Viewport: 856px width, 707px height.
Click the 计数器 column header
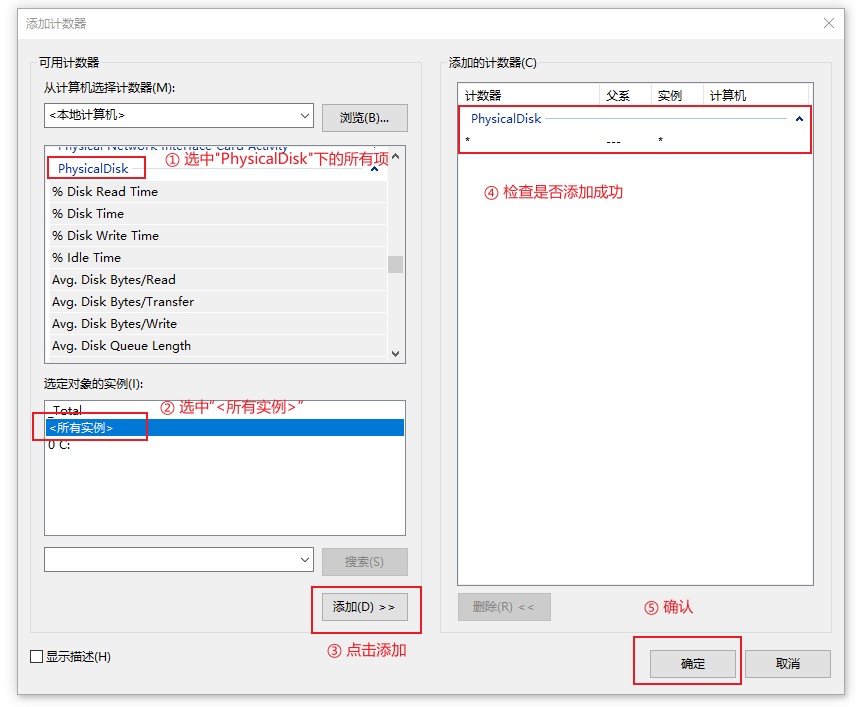(x=528, y=96)
